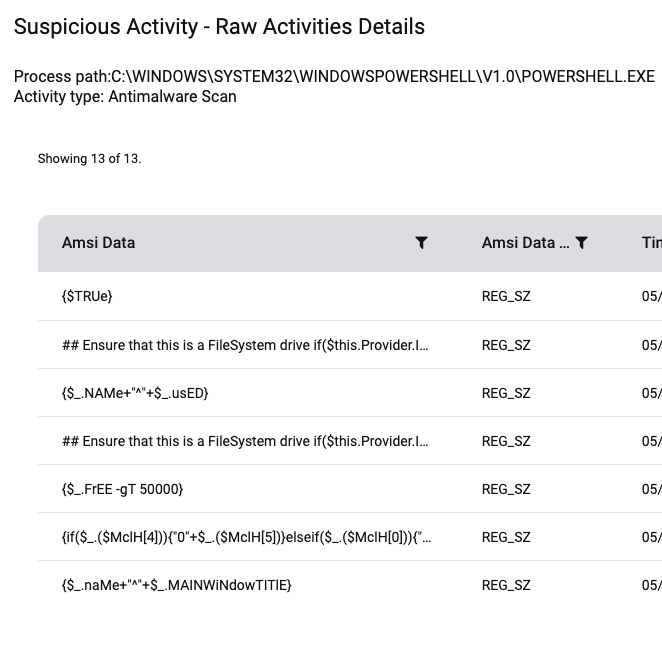Open the {if($_.($MclH[4])) script entry
The height and width of the screenshot is (653, 662).
click(246, 537)
